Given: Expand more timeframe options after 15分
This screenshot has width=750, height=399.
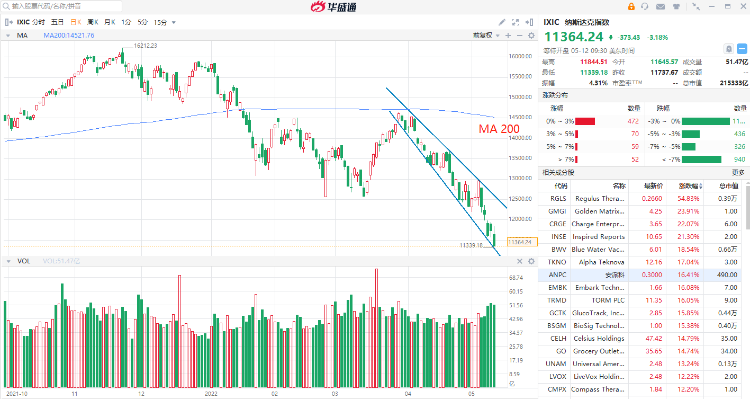Looking at the screenshot, I should (x=174, y=22).
